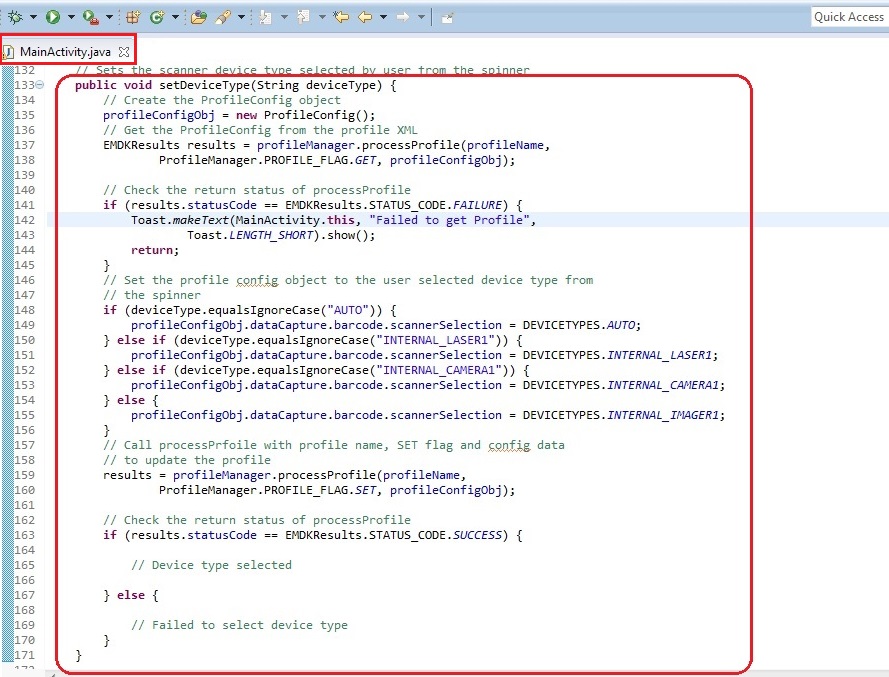Launch External Tools run icon
Image resolution: width=889 pixels, height=677 pixels.
(90, 17)
